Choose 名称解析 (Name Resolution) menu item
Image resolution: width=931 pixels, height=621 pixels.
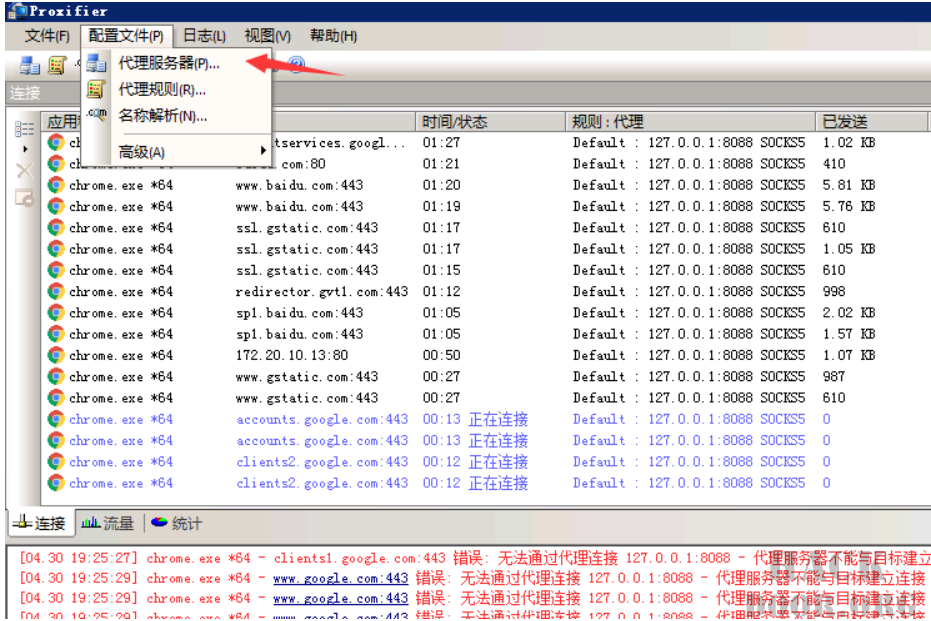tap(162, 115)
